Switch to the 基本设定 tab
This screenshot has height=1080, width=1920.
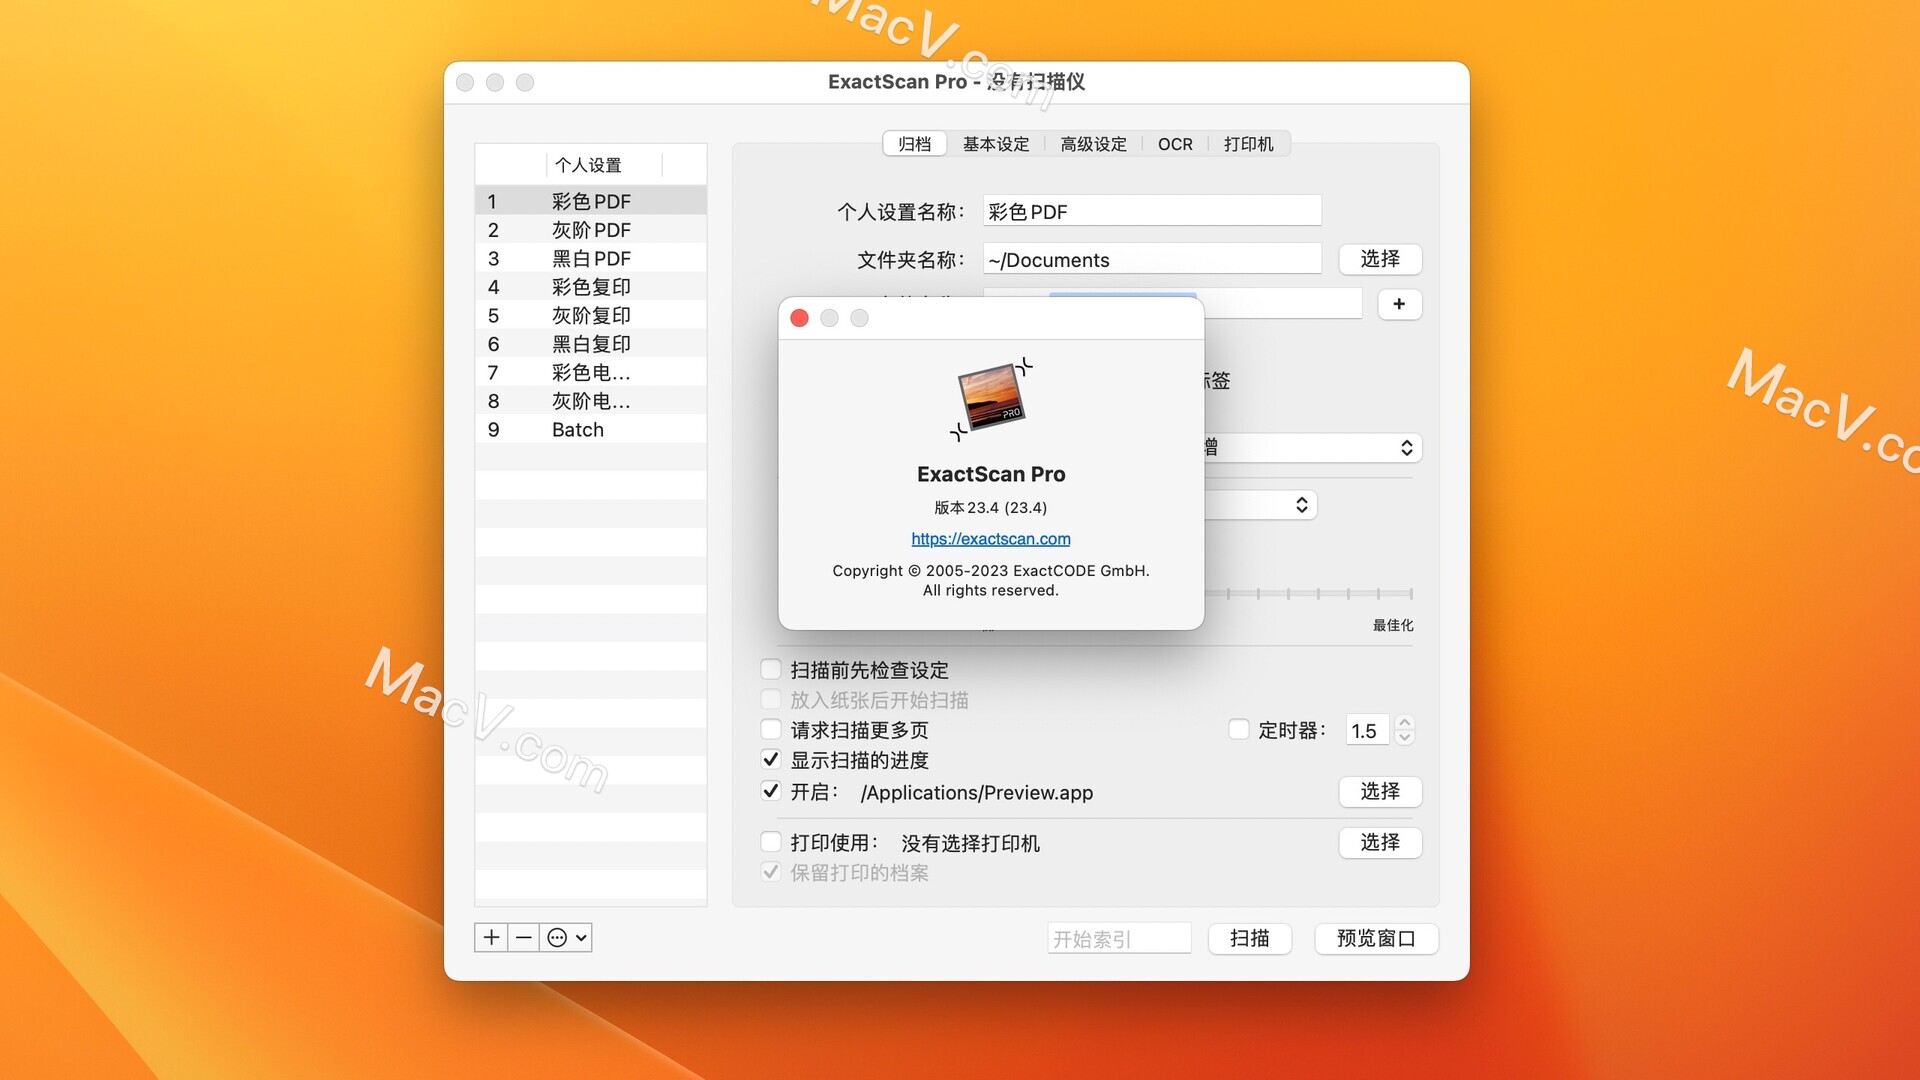pyautogui.click(x=996, y=144)
